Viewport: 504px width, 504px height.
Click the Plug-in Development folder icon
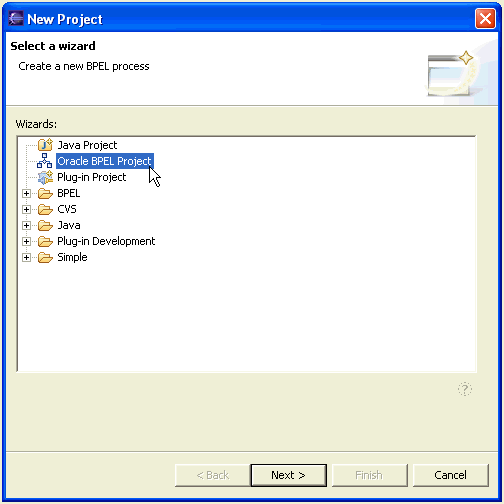pyautogui.click(x=45, y=241)
